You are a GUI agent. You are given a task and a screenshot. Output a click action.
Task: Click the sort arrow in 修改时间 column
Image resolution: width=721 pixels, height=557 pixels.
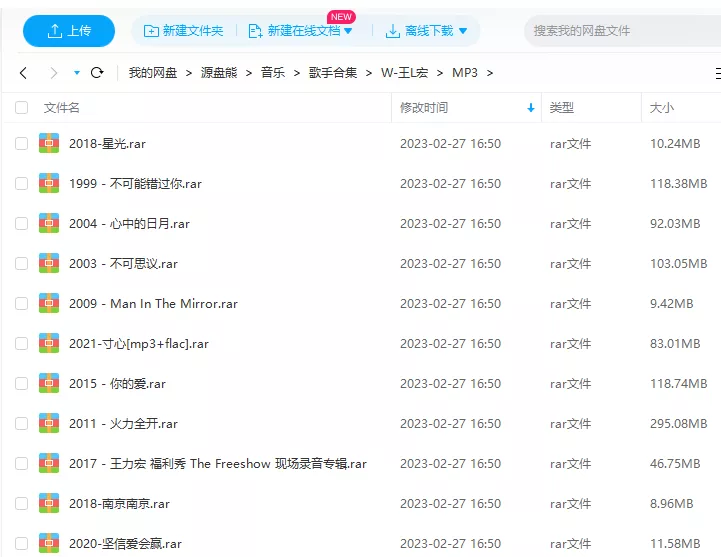click(530, 108)
